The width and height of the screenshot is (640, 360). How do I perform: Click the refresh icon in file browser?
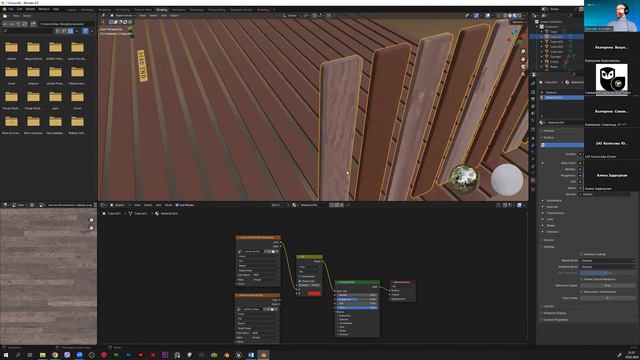(x=25, y=24)
